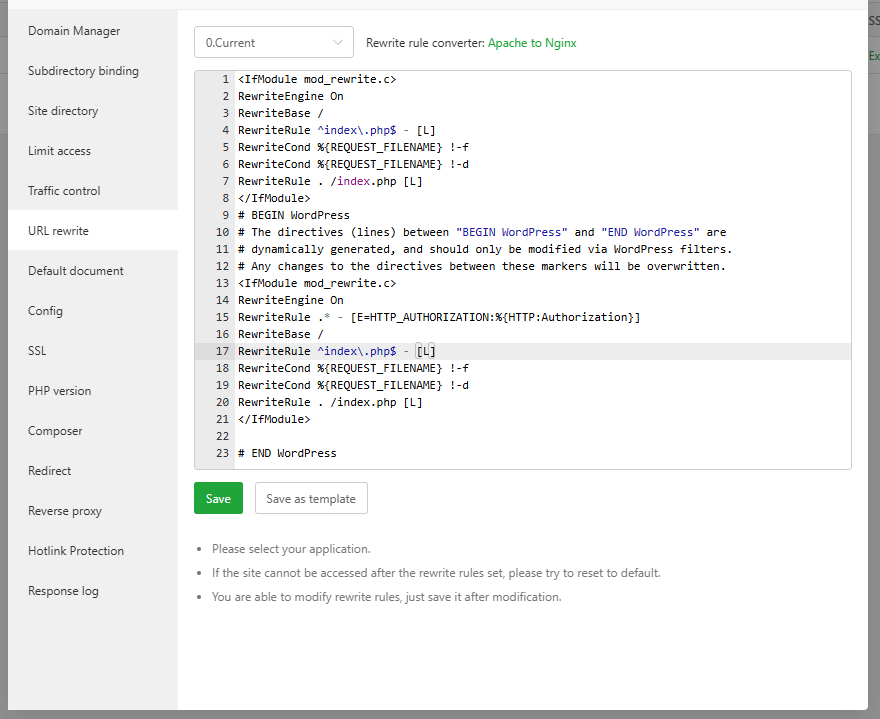The width and height of the screenshot is (880, 719).
Task: Open the Default document tab
Action: pyautogui.click(x=76, y=271)
